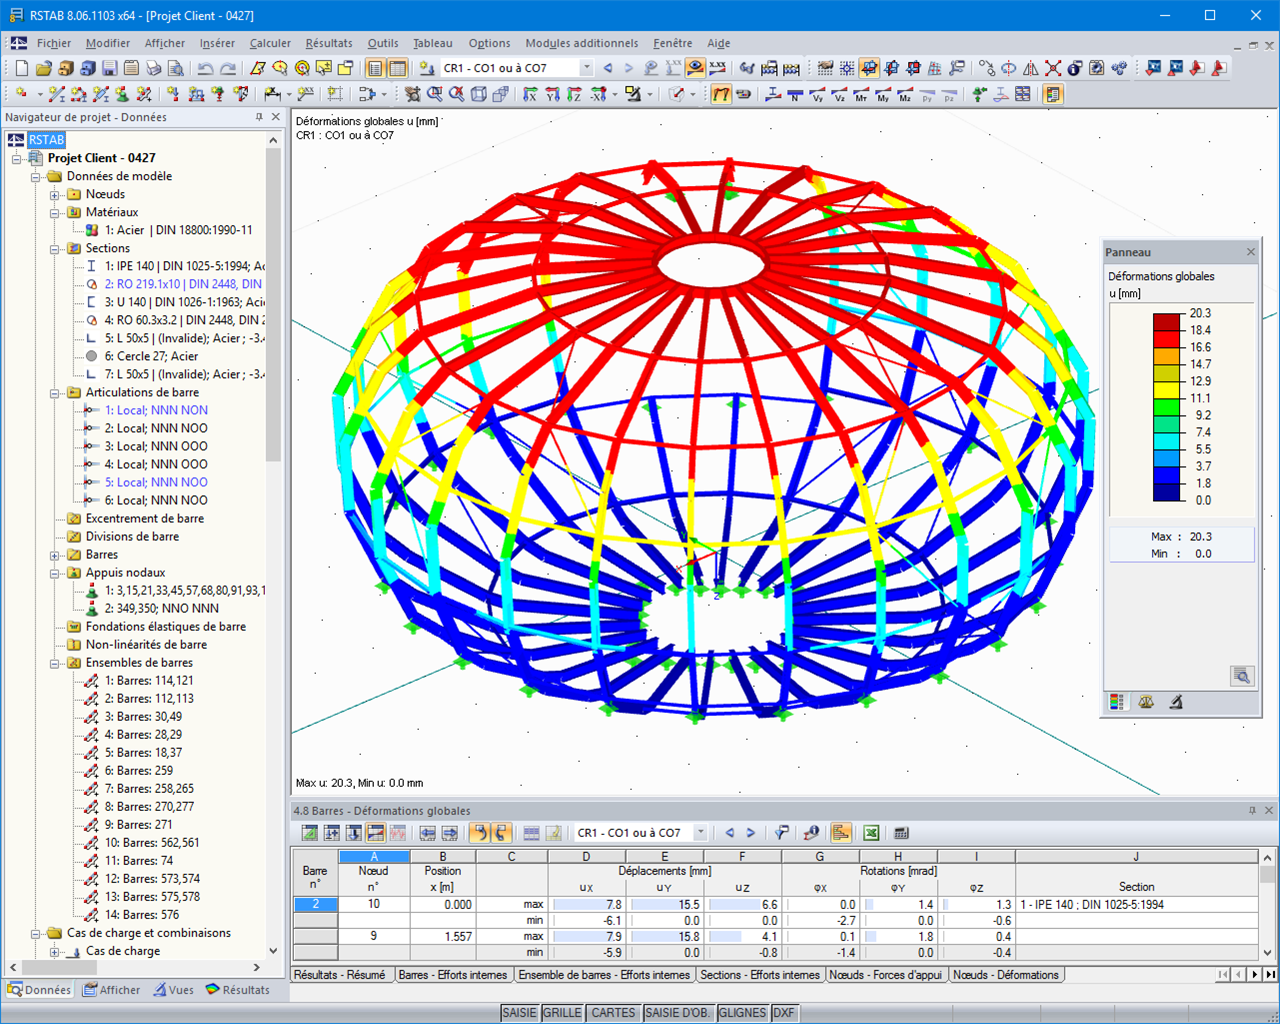The height and width of the screenshot is (1024, 1280).
Task: Click the red 20.3 color legend swatch
Action: [1168, 322]
